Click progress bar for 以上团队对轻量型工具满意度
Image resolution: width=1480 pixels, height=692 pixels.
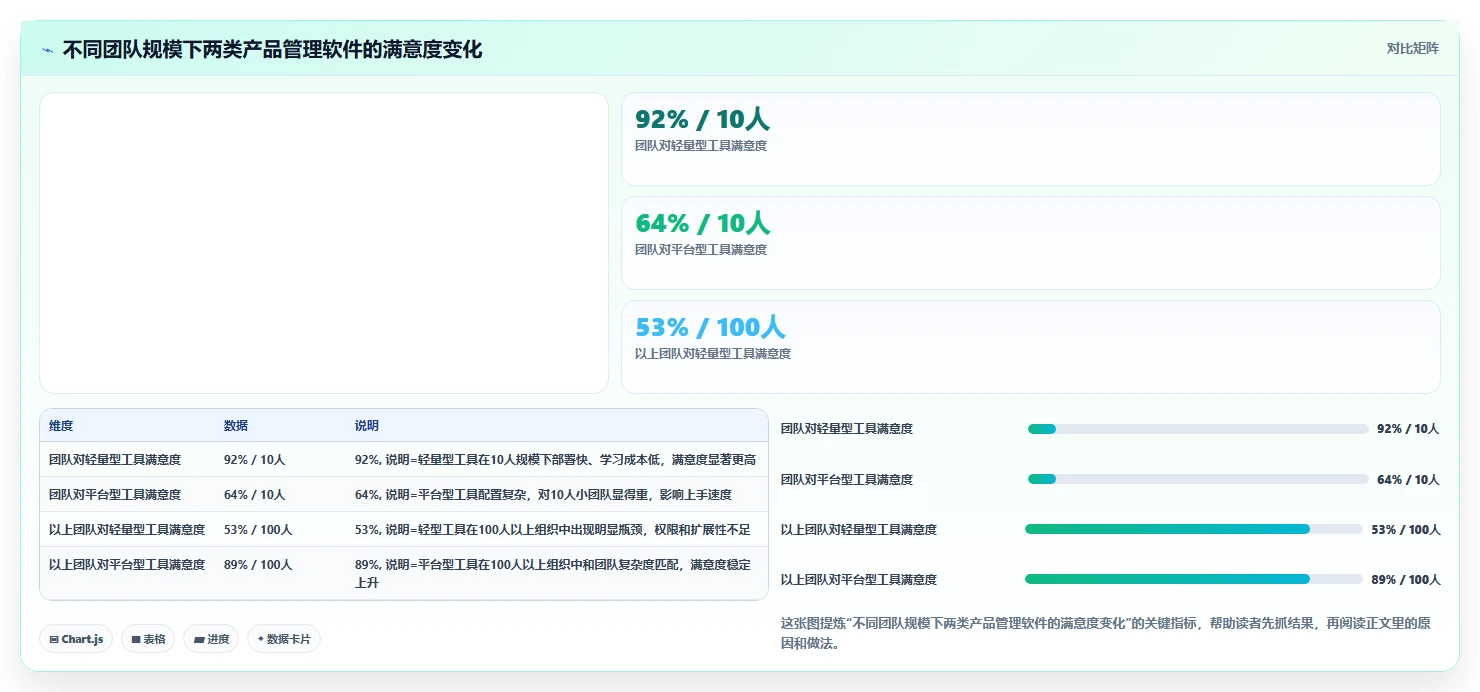[1194, 529]
